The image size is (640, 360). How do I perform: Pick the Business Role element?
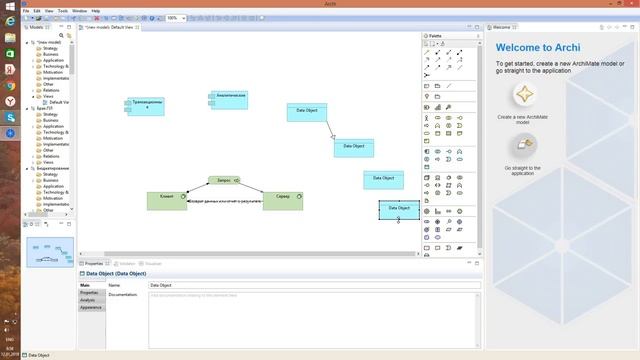438,118
